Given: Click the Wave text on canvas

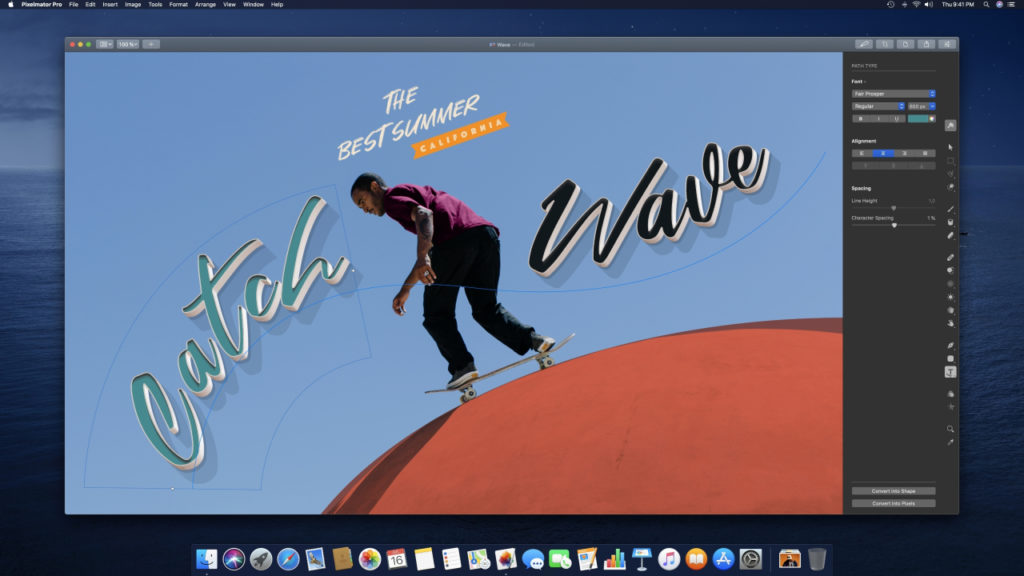Looking at the screenshot, I should click(x=650, y=209).
